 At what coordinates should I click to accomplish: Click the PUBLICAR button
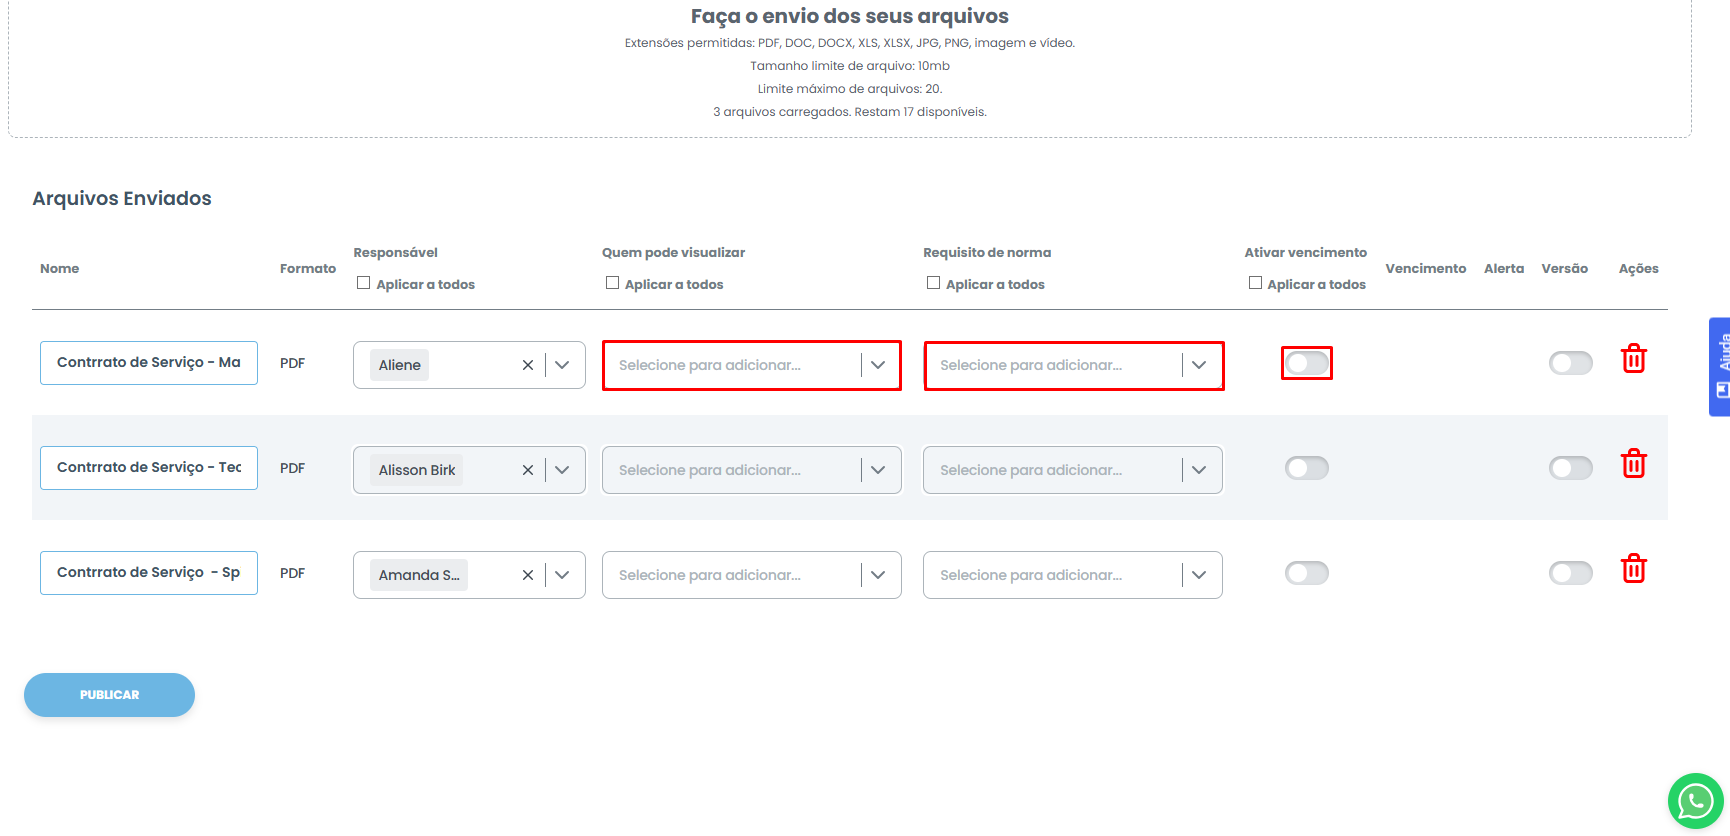coord(109,695)
